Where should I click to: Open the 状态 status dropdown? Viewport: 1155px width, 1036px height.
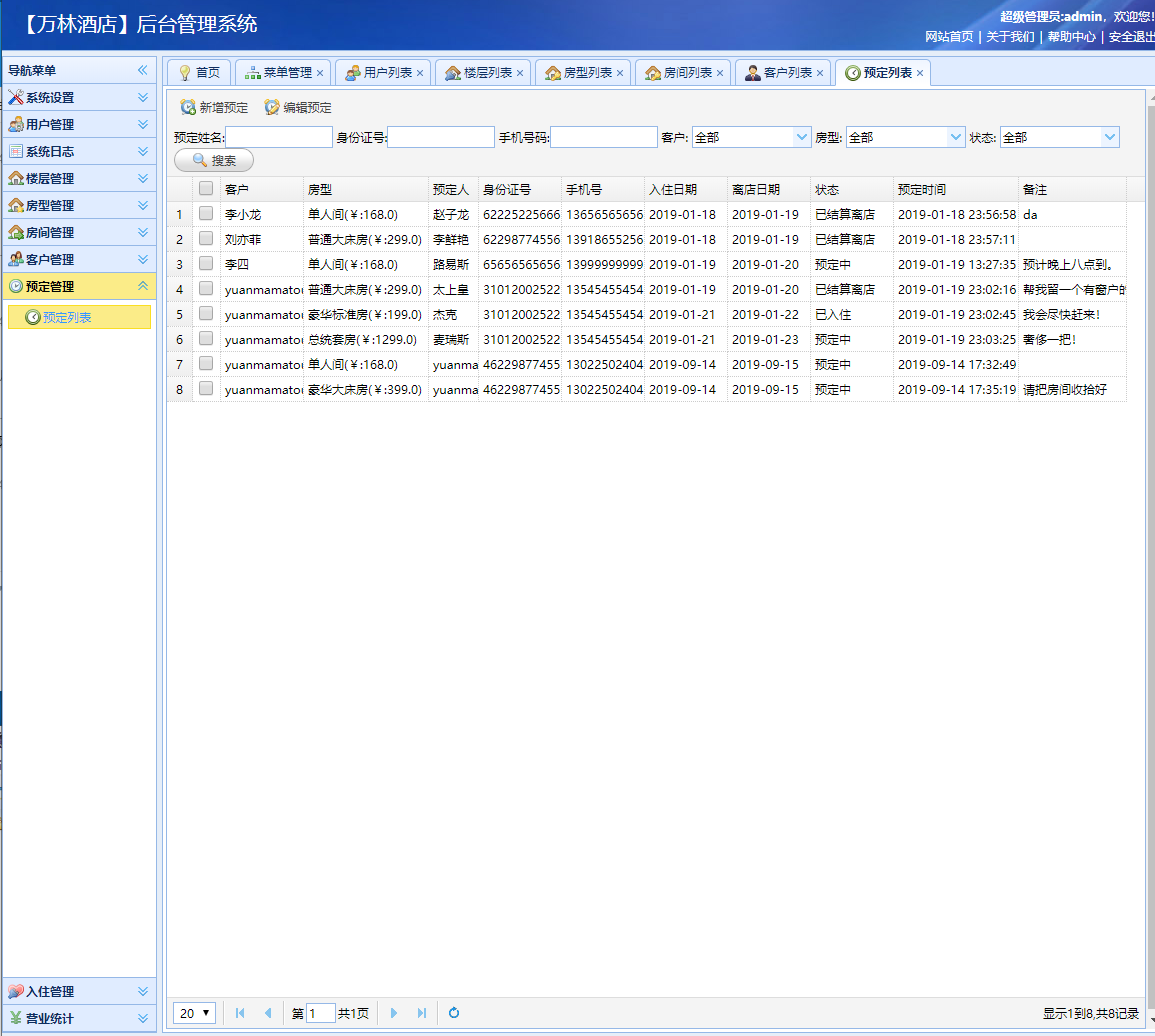point(1109,137)
